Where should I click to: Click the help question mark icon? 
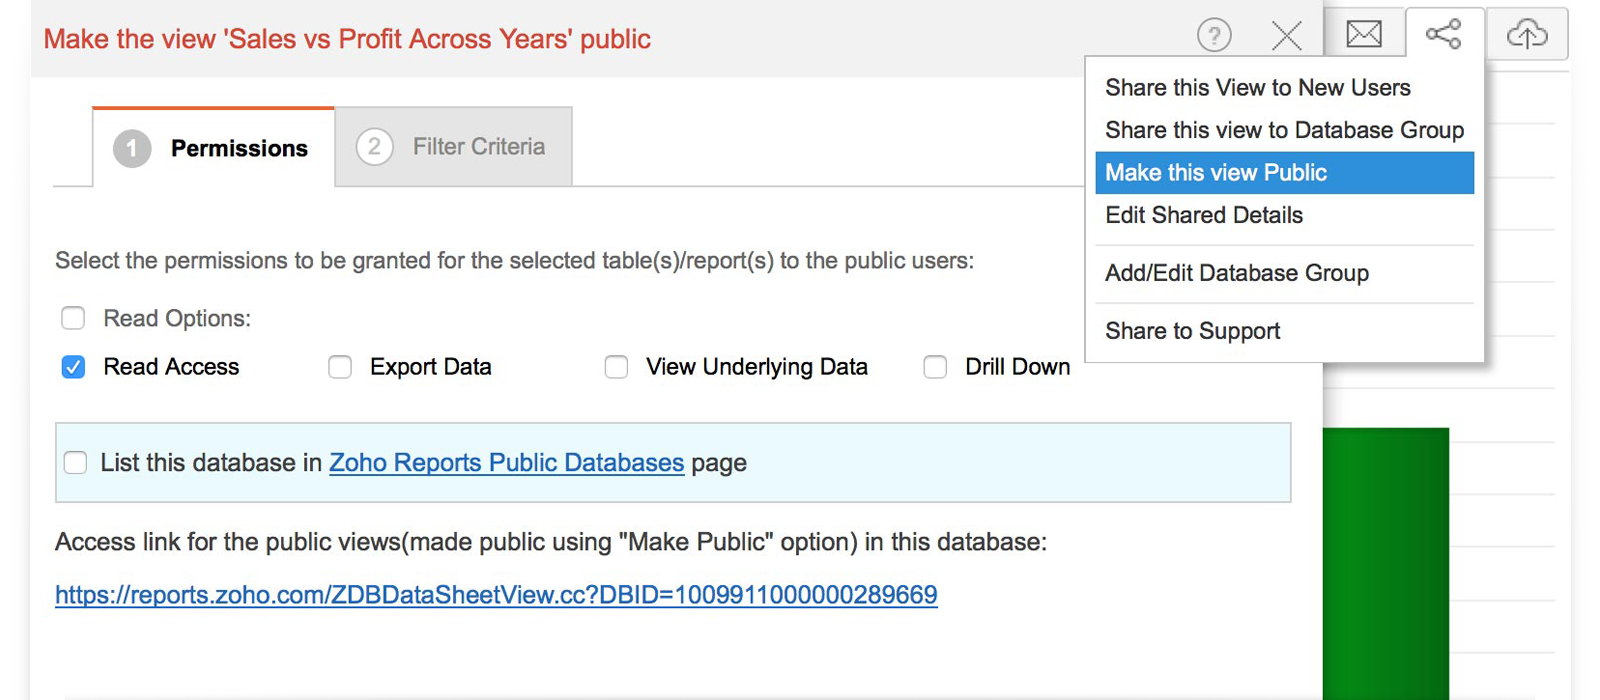pos(1214,37)
